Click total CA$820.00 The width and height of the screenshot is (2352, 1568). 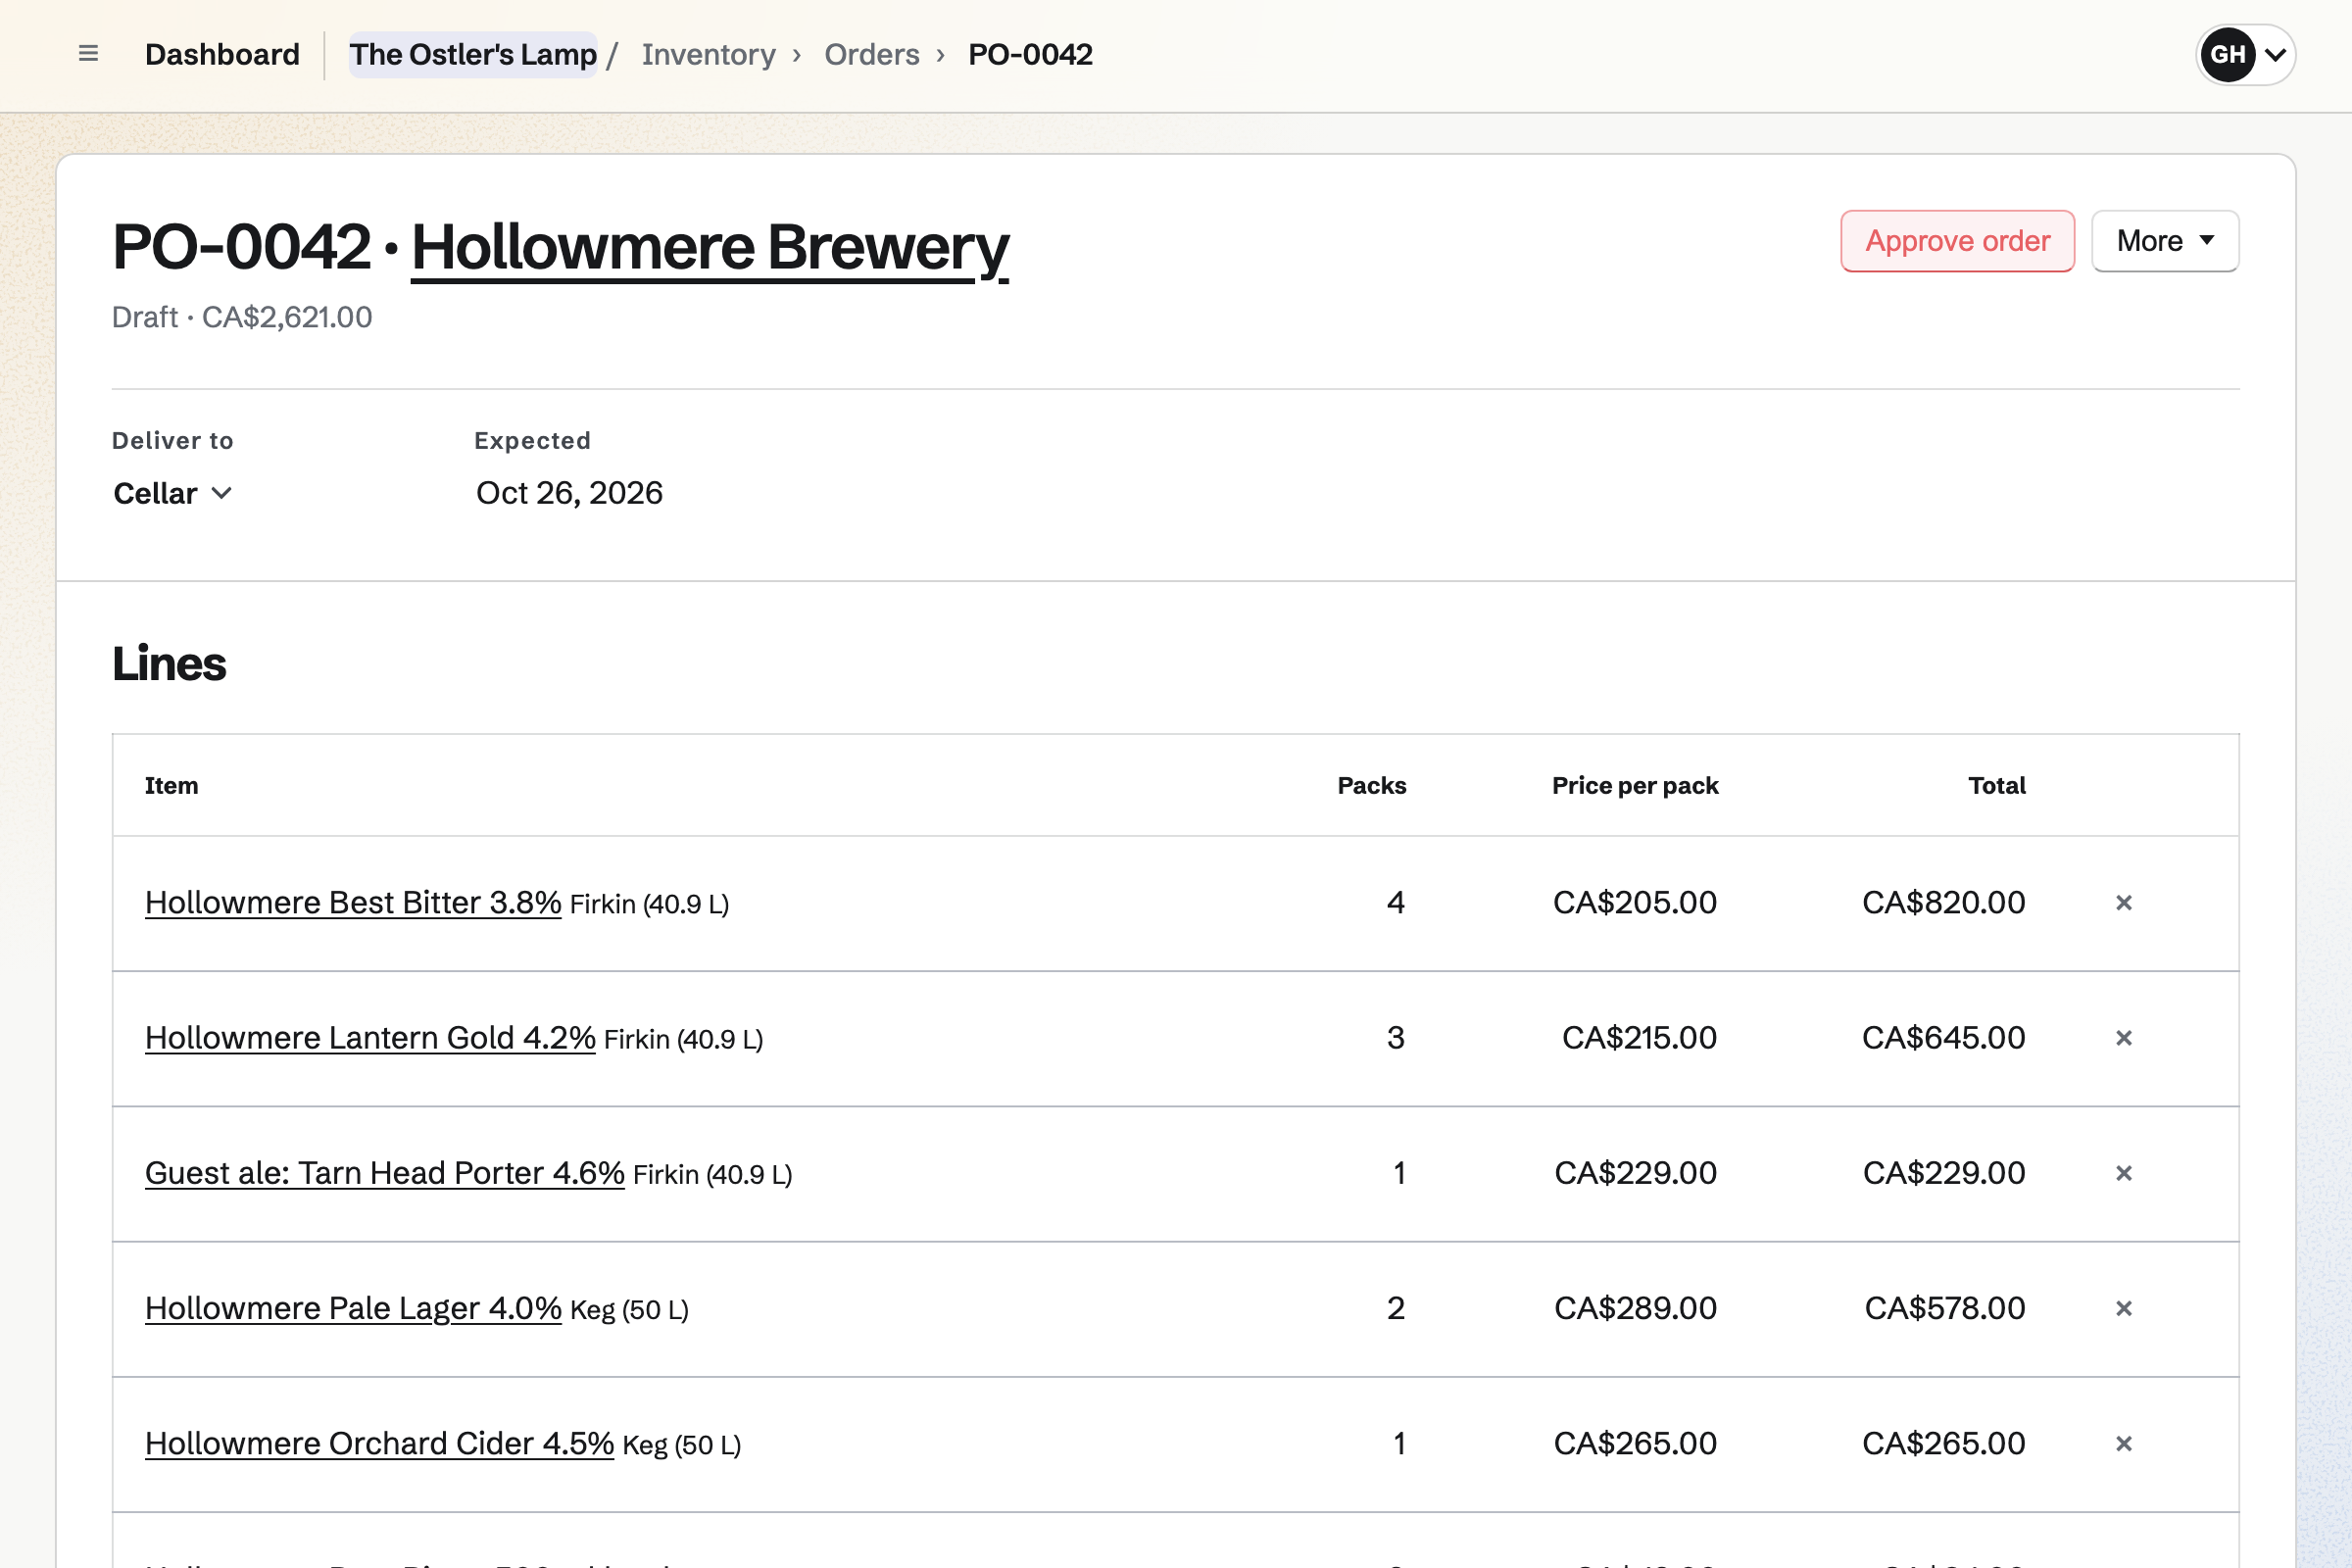pos(1943,903)
